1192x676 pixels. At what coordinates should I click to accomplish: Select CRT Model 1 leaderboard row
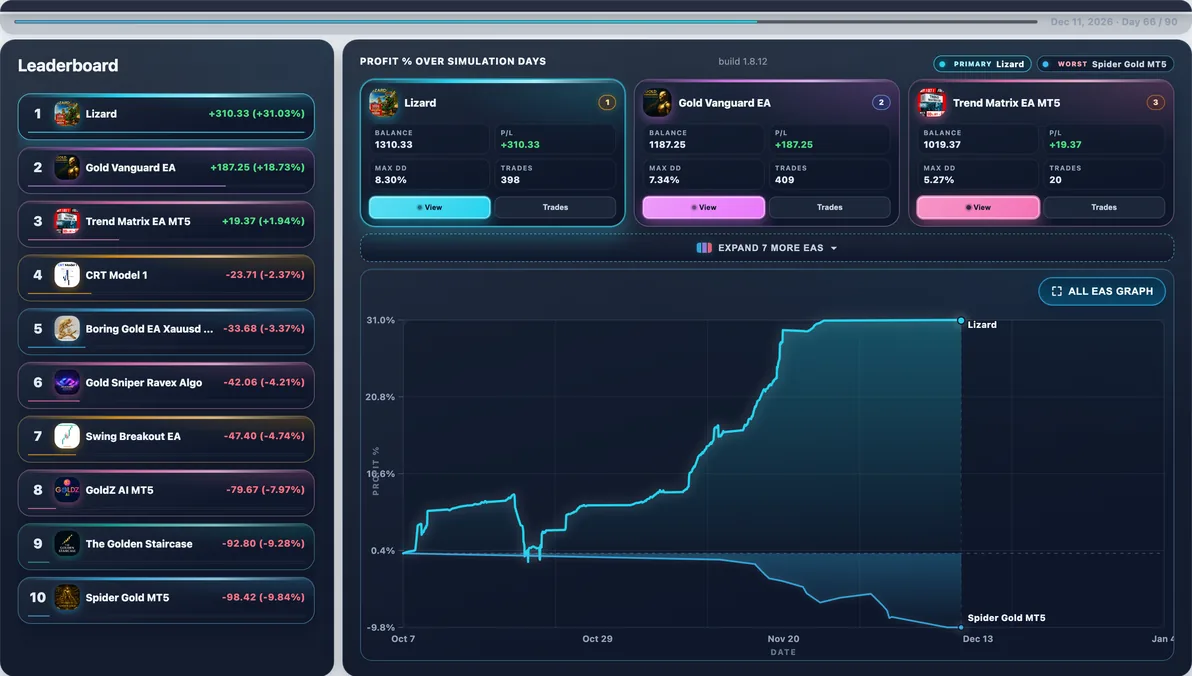[x=166, y=278]
